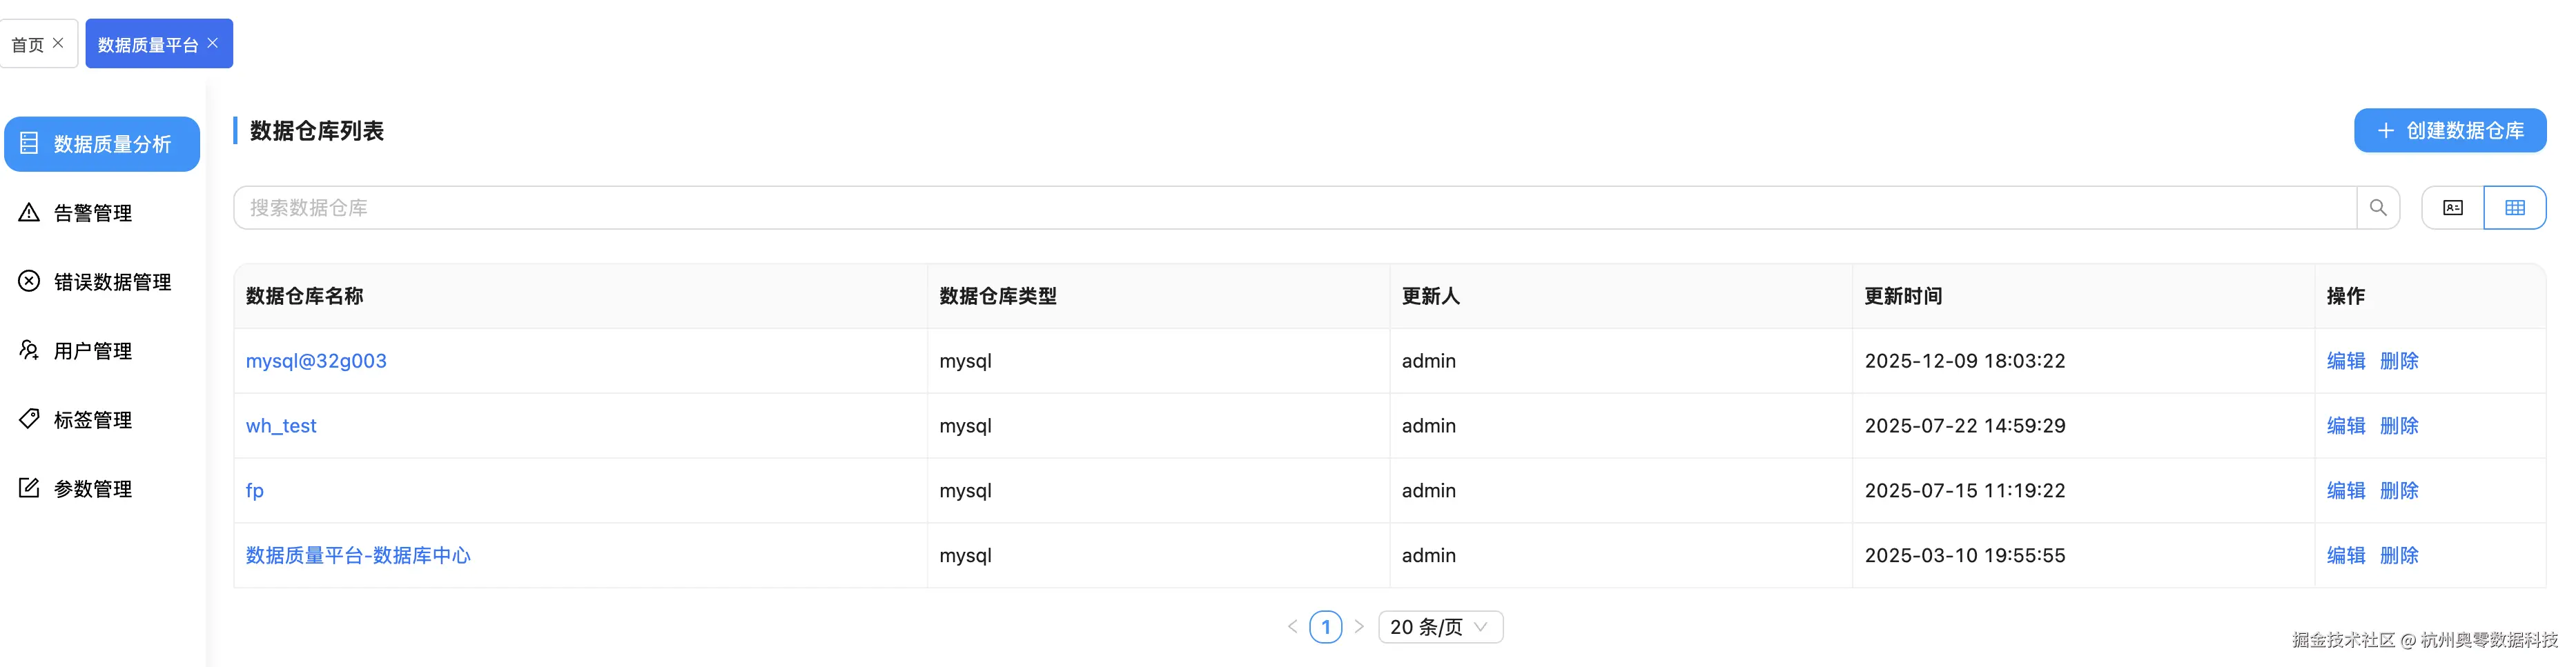The image size is (2576, 667).
Task: Close the 数据质量平台 tab
Action: pos(213,43)
